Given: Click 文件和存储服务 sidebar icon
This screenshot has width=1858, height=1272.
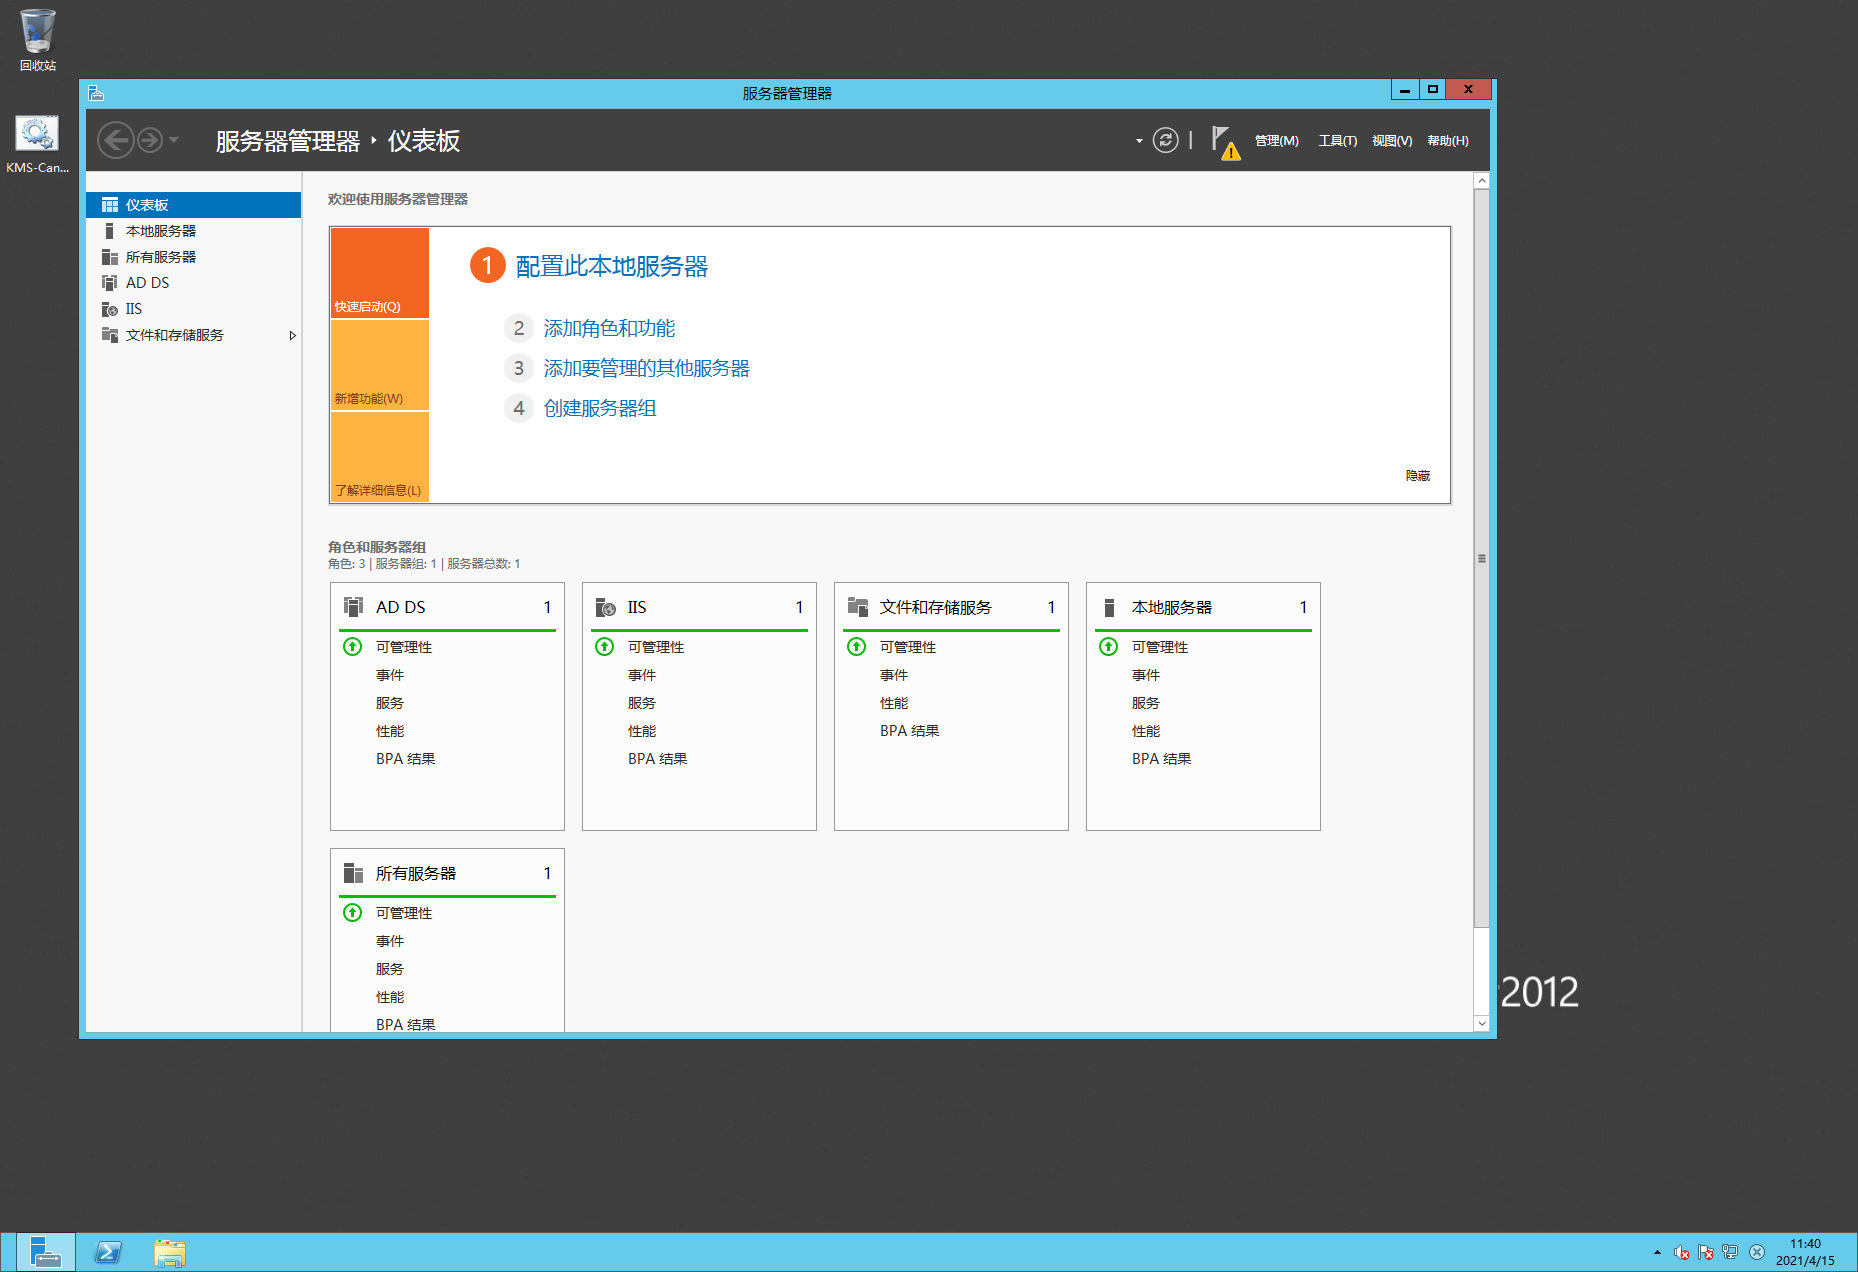Looking at the screenshot, I should pos(110,335).
